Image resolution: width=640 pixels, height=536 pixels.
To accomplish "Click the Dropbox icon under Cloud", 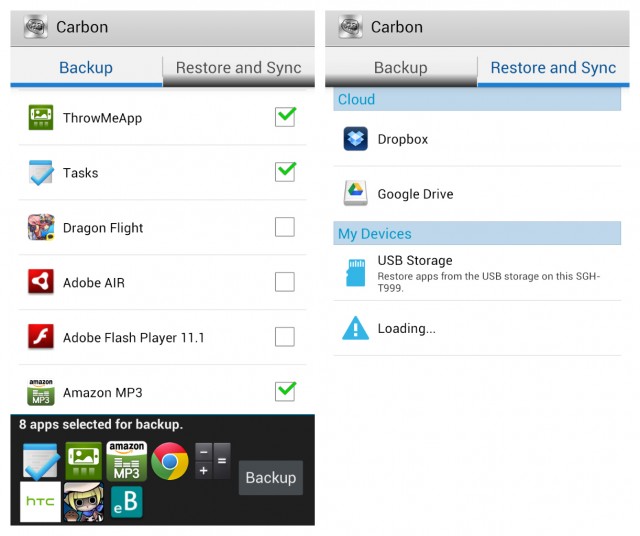I will [x=355, y=139].
